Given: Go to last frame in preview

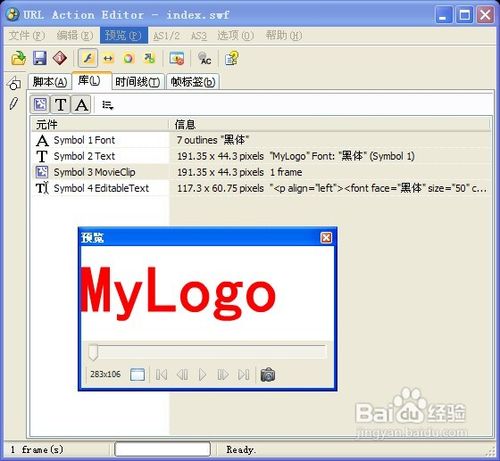Looking at the screenshot, I should point(244,375).
